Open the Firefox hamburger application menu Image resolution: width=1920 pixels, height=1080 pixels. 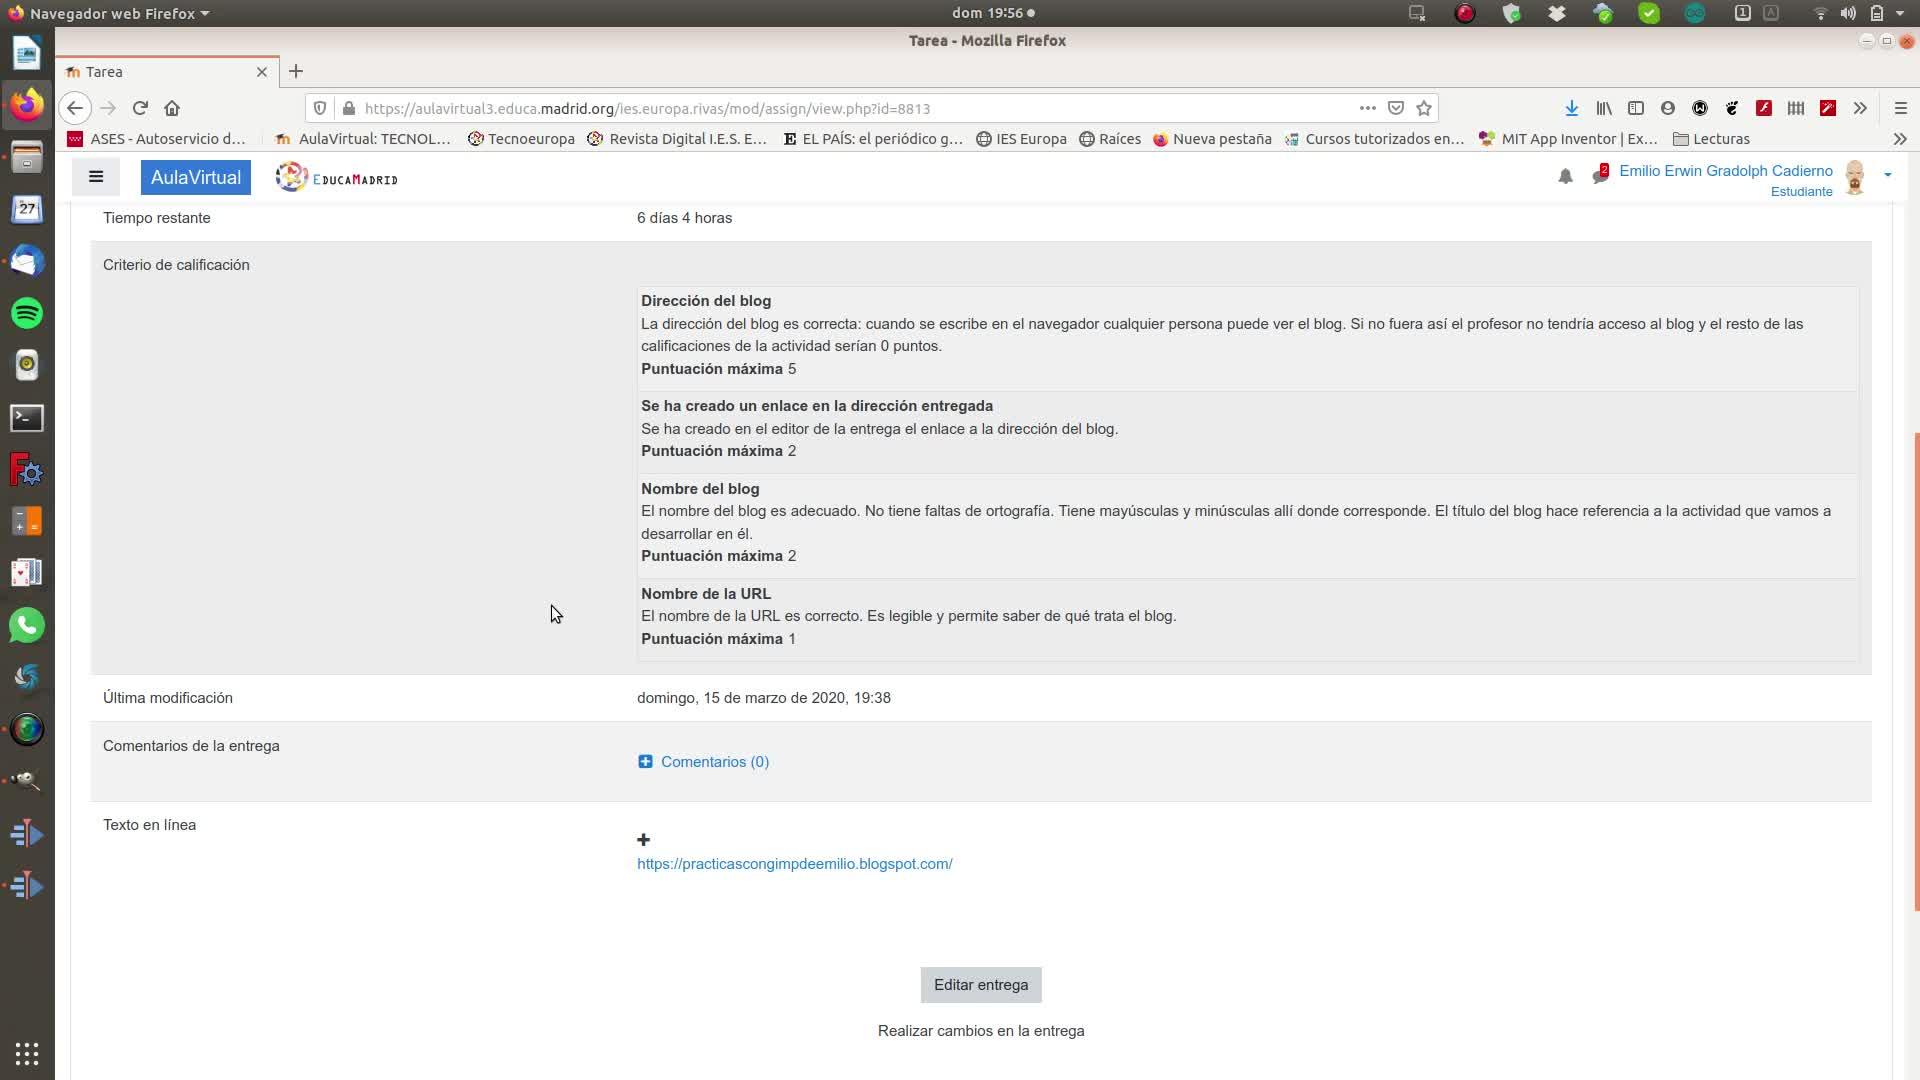coord(1900,108)
